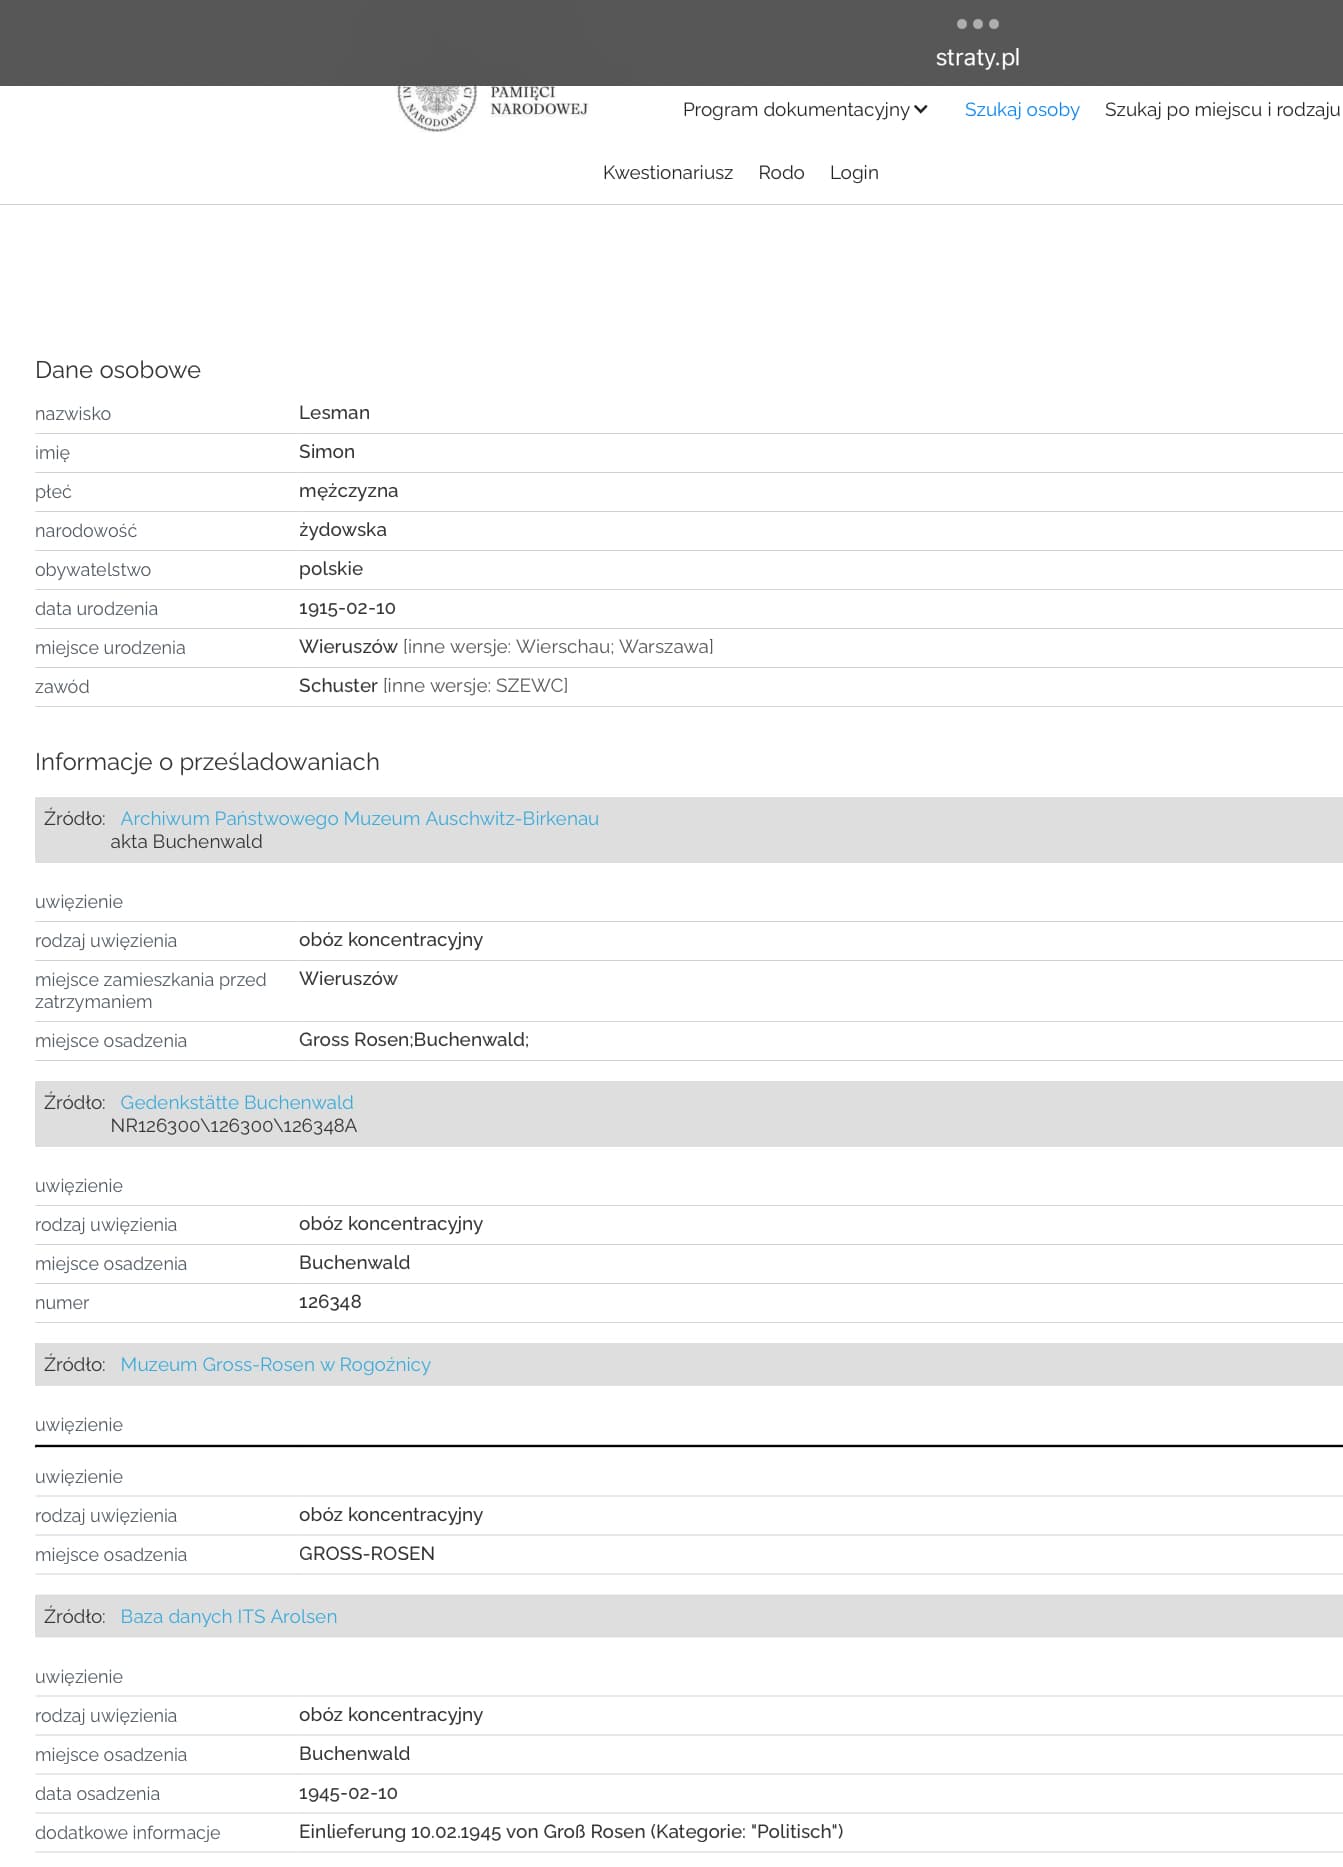Screen dimensions: 1343x1867
Task: Open the Kwestionariusz menu item
Action: [x=668, y=173]
